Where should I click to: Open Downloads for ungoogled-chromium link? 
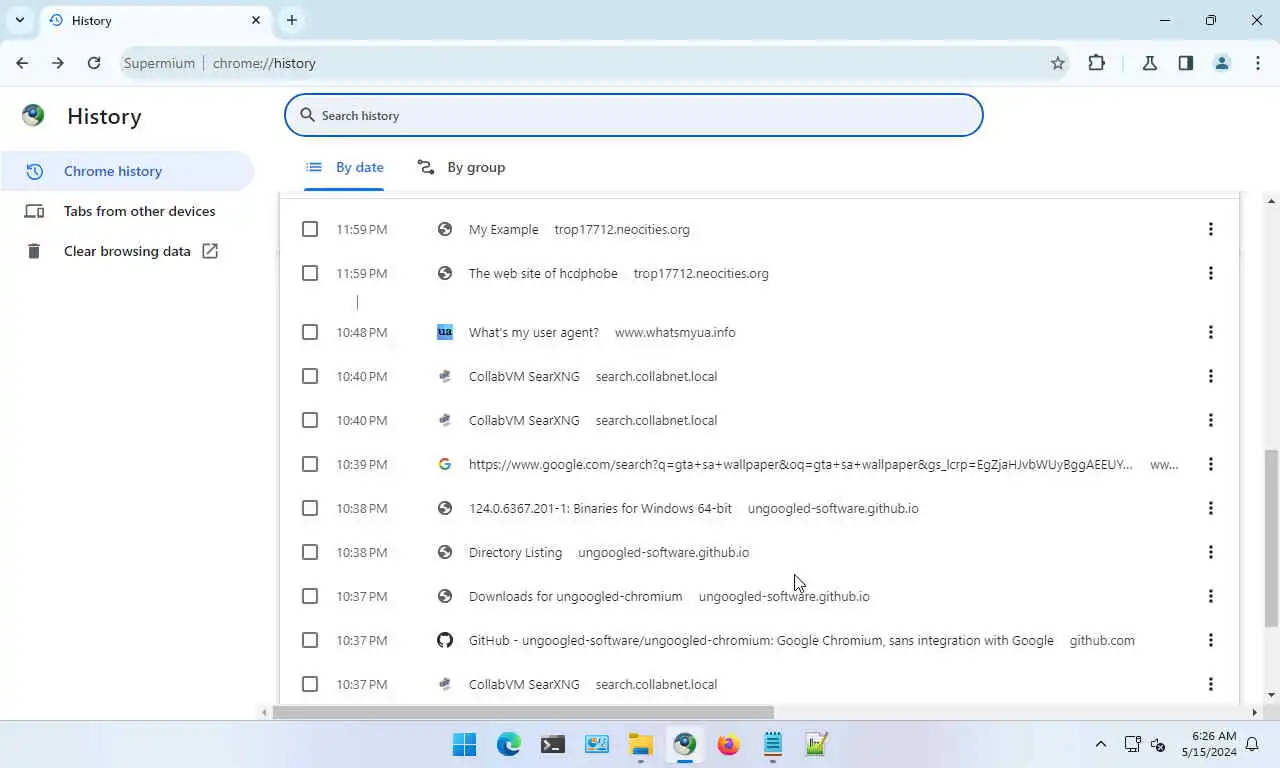point(575,596)
